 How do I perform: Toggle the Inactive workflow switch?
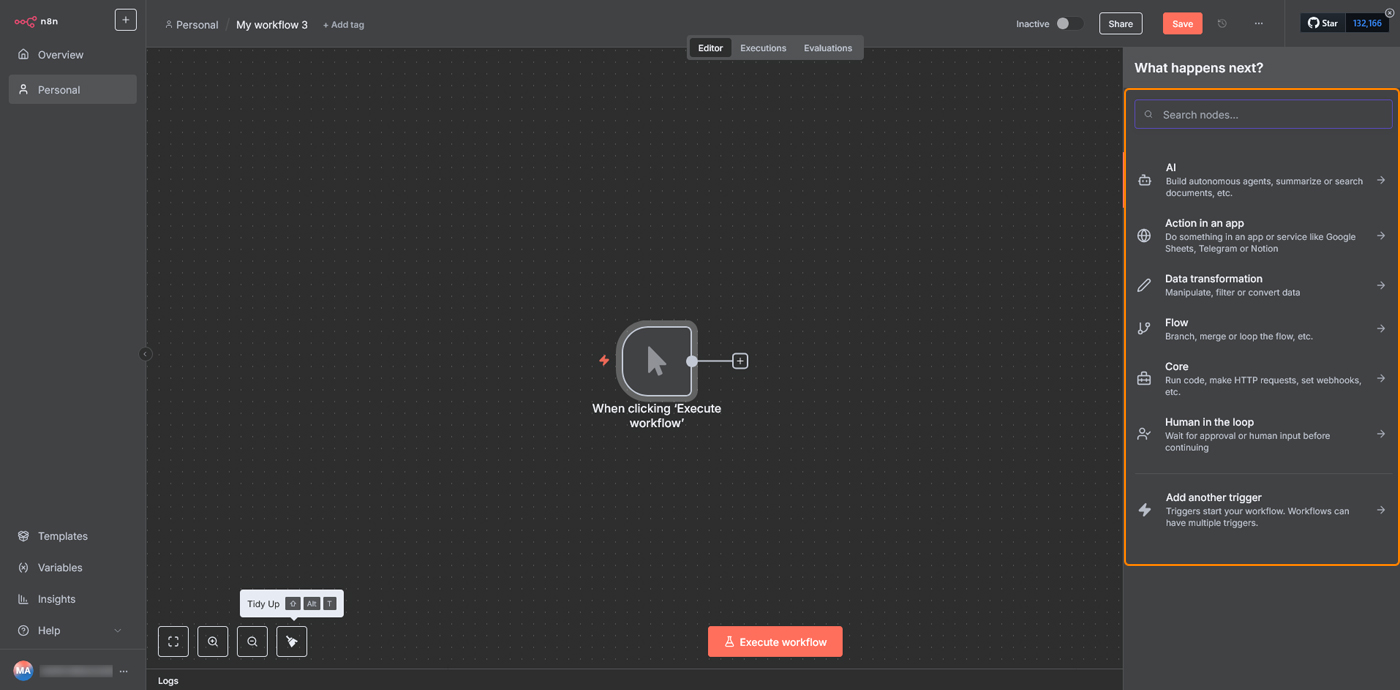(1068, 24)
